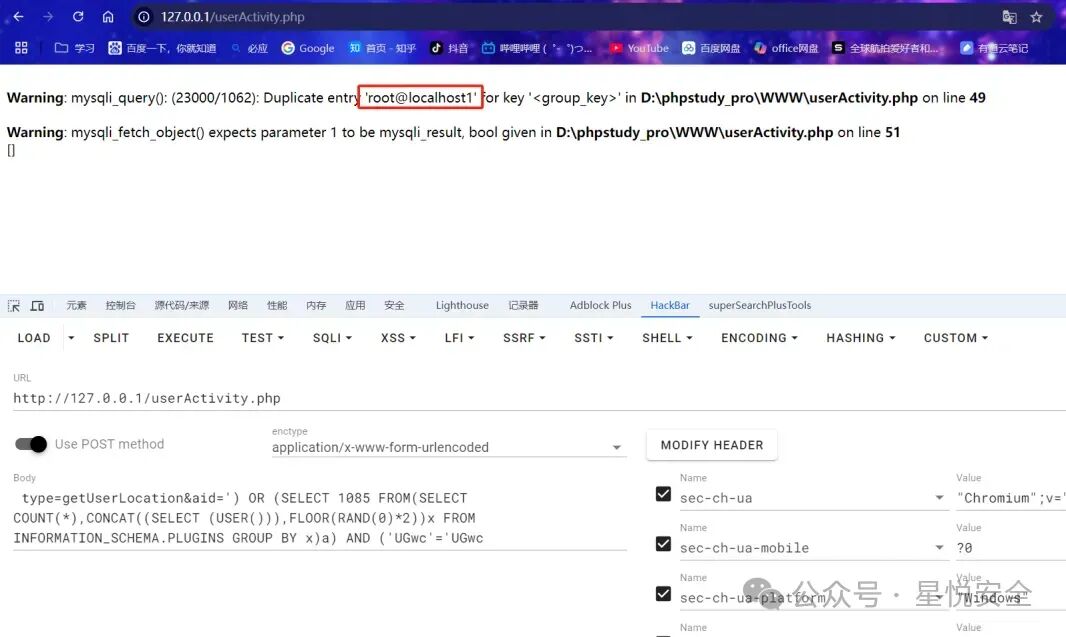Open the 有道云笔记 bookmark
Viewport: 1066px width, 637px height.
994,48
